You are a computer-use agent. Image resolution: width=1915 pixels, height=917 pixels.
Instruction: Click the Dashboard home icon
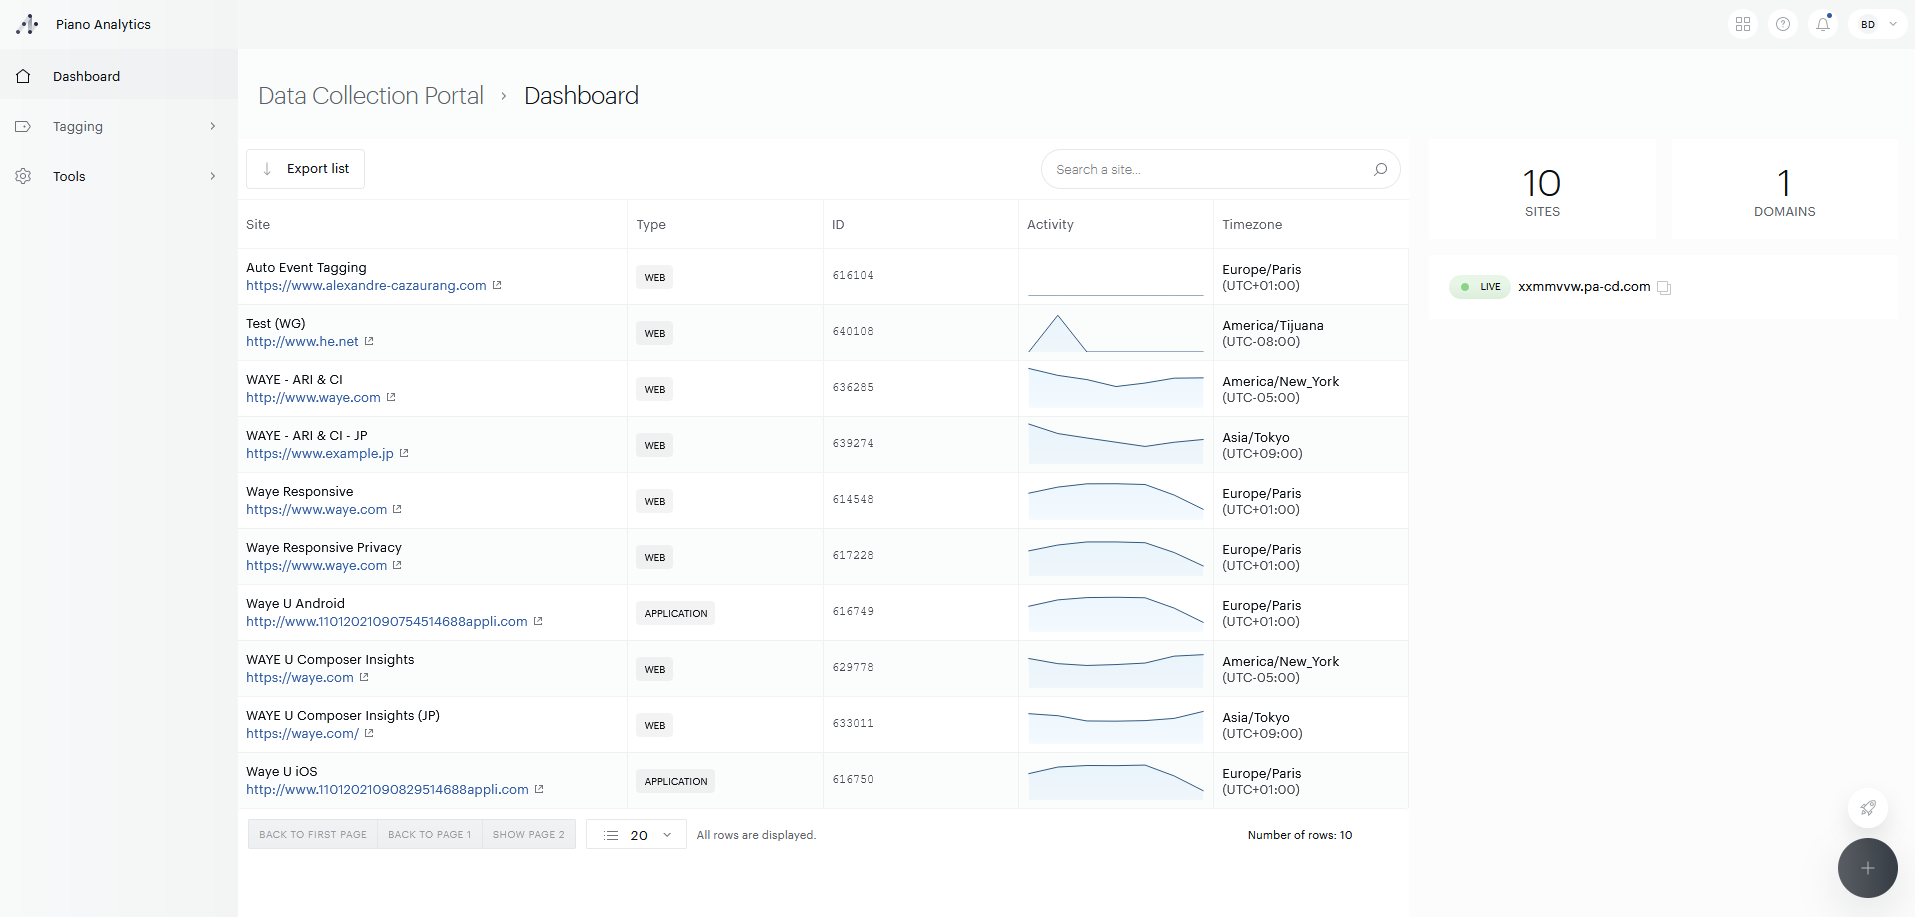point(23,76)
